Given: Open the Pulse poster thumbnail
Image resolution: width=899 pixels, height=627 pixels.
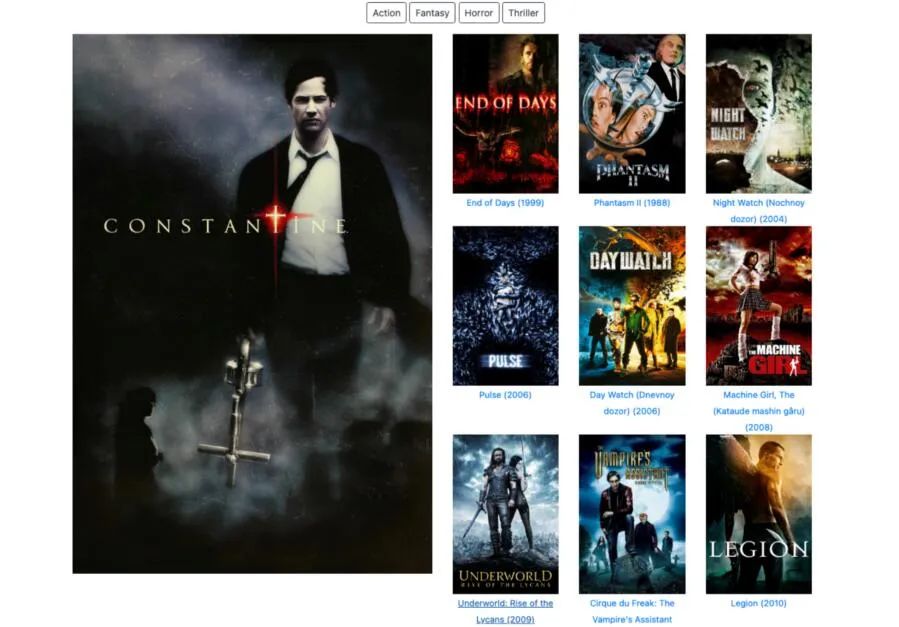Looking at the screenshot, I should coord(505,305).
